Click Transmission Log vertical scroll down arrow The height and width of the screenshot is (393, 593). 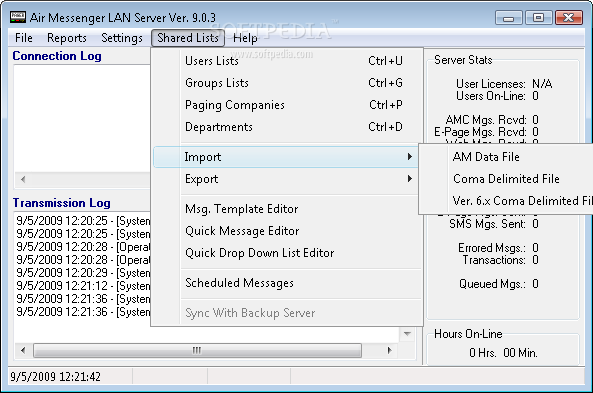point(407,334)
